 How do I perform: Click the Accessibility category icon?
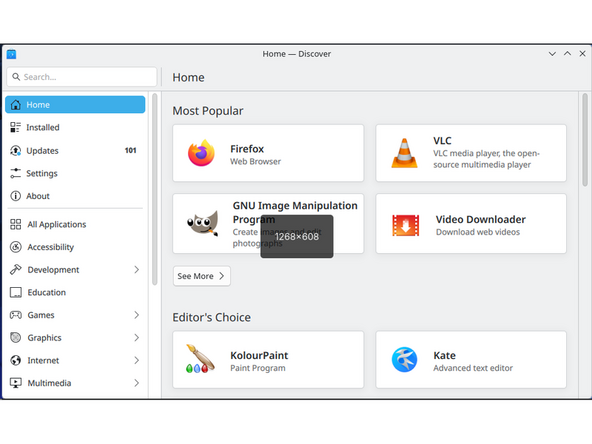pyautogui.click(x=15, y=247)
